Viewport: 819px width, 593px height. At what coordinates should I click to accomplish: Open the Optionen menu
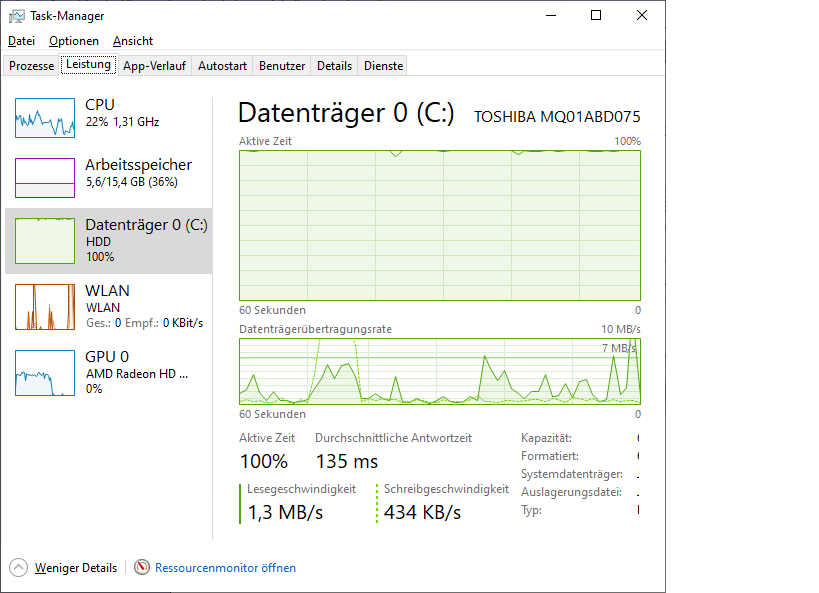pos(74,41)
